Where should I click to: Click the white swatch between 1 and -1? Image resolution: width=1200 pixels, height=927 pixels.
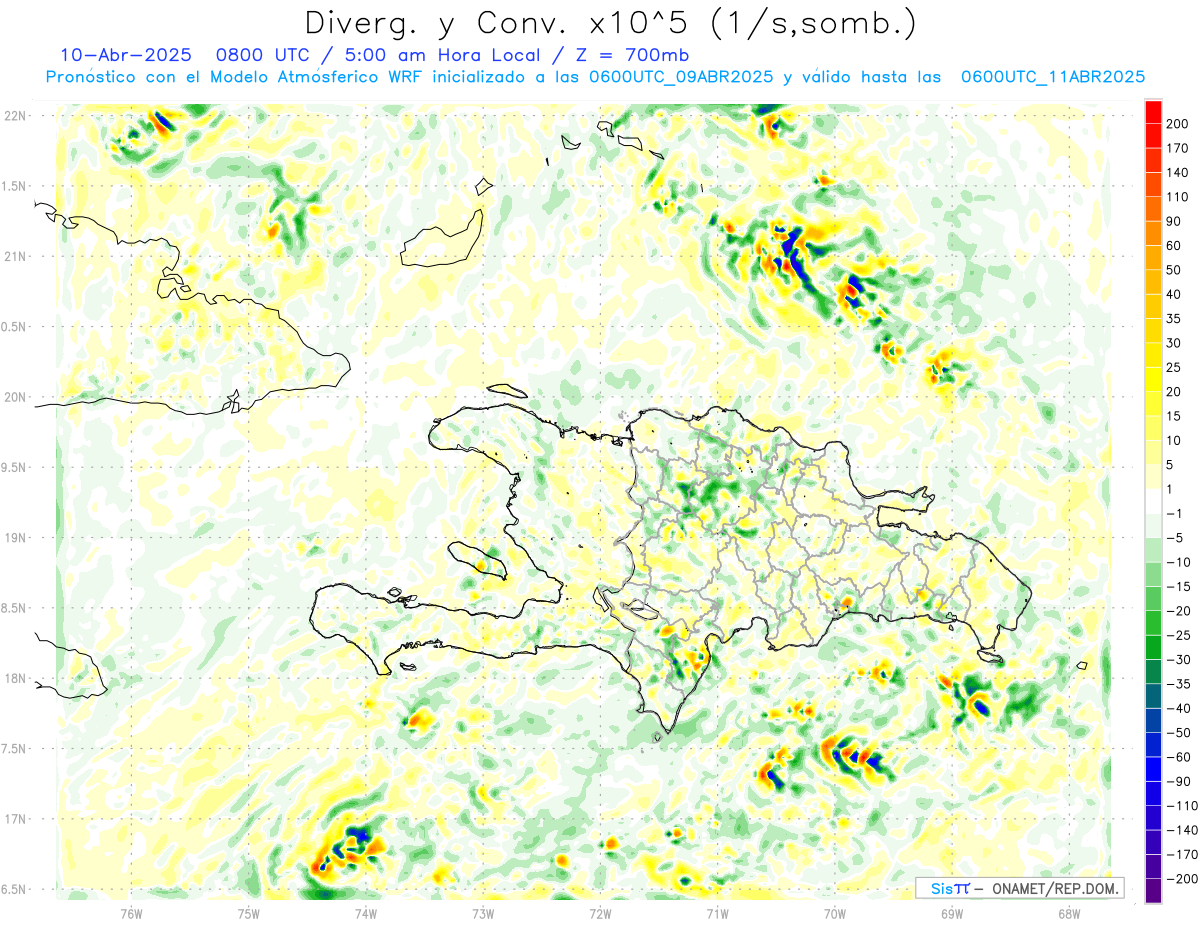click(1153, 501)
